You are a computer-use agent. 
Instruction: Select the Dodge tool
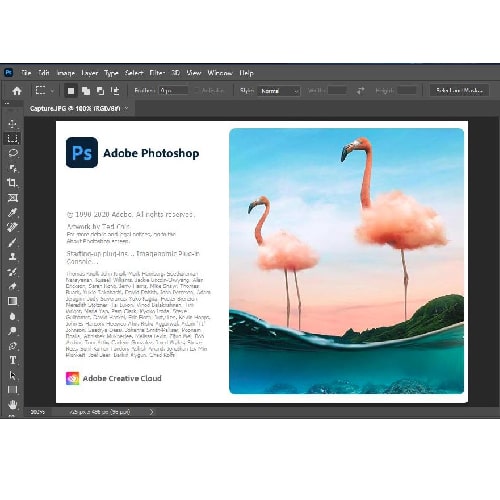coord(13,331)
